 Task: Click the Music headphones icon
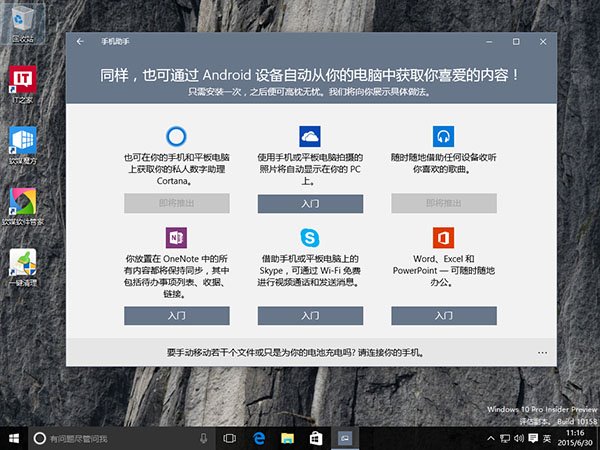tap(443, 136)
